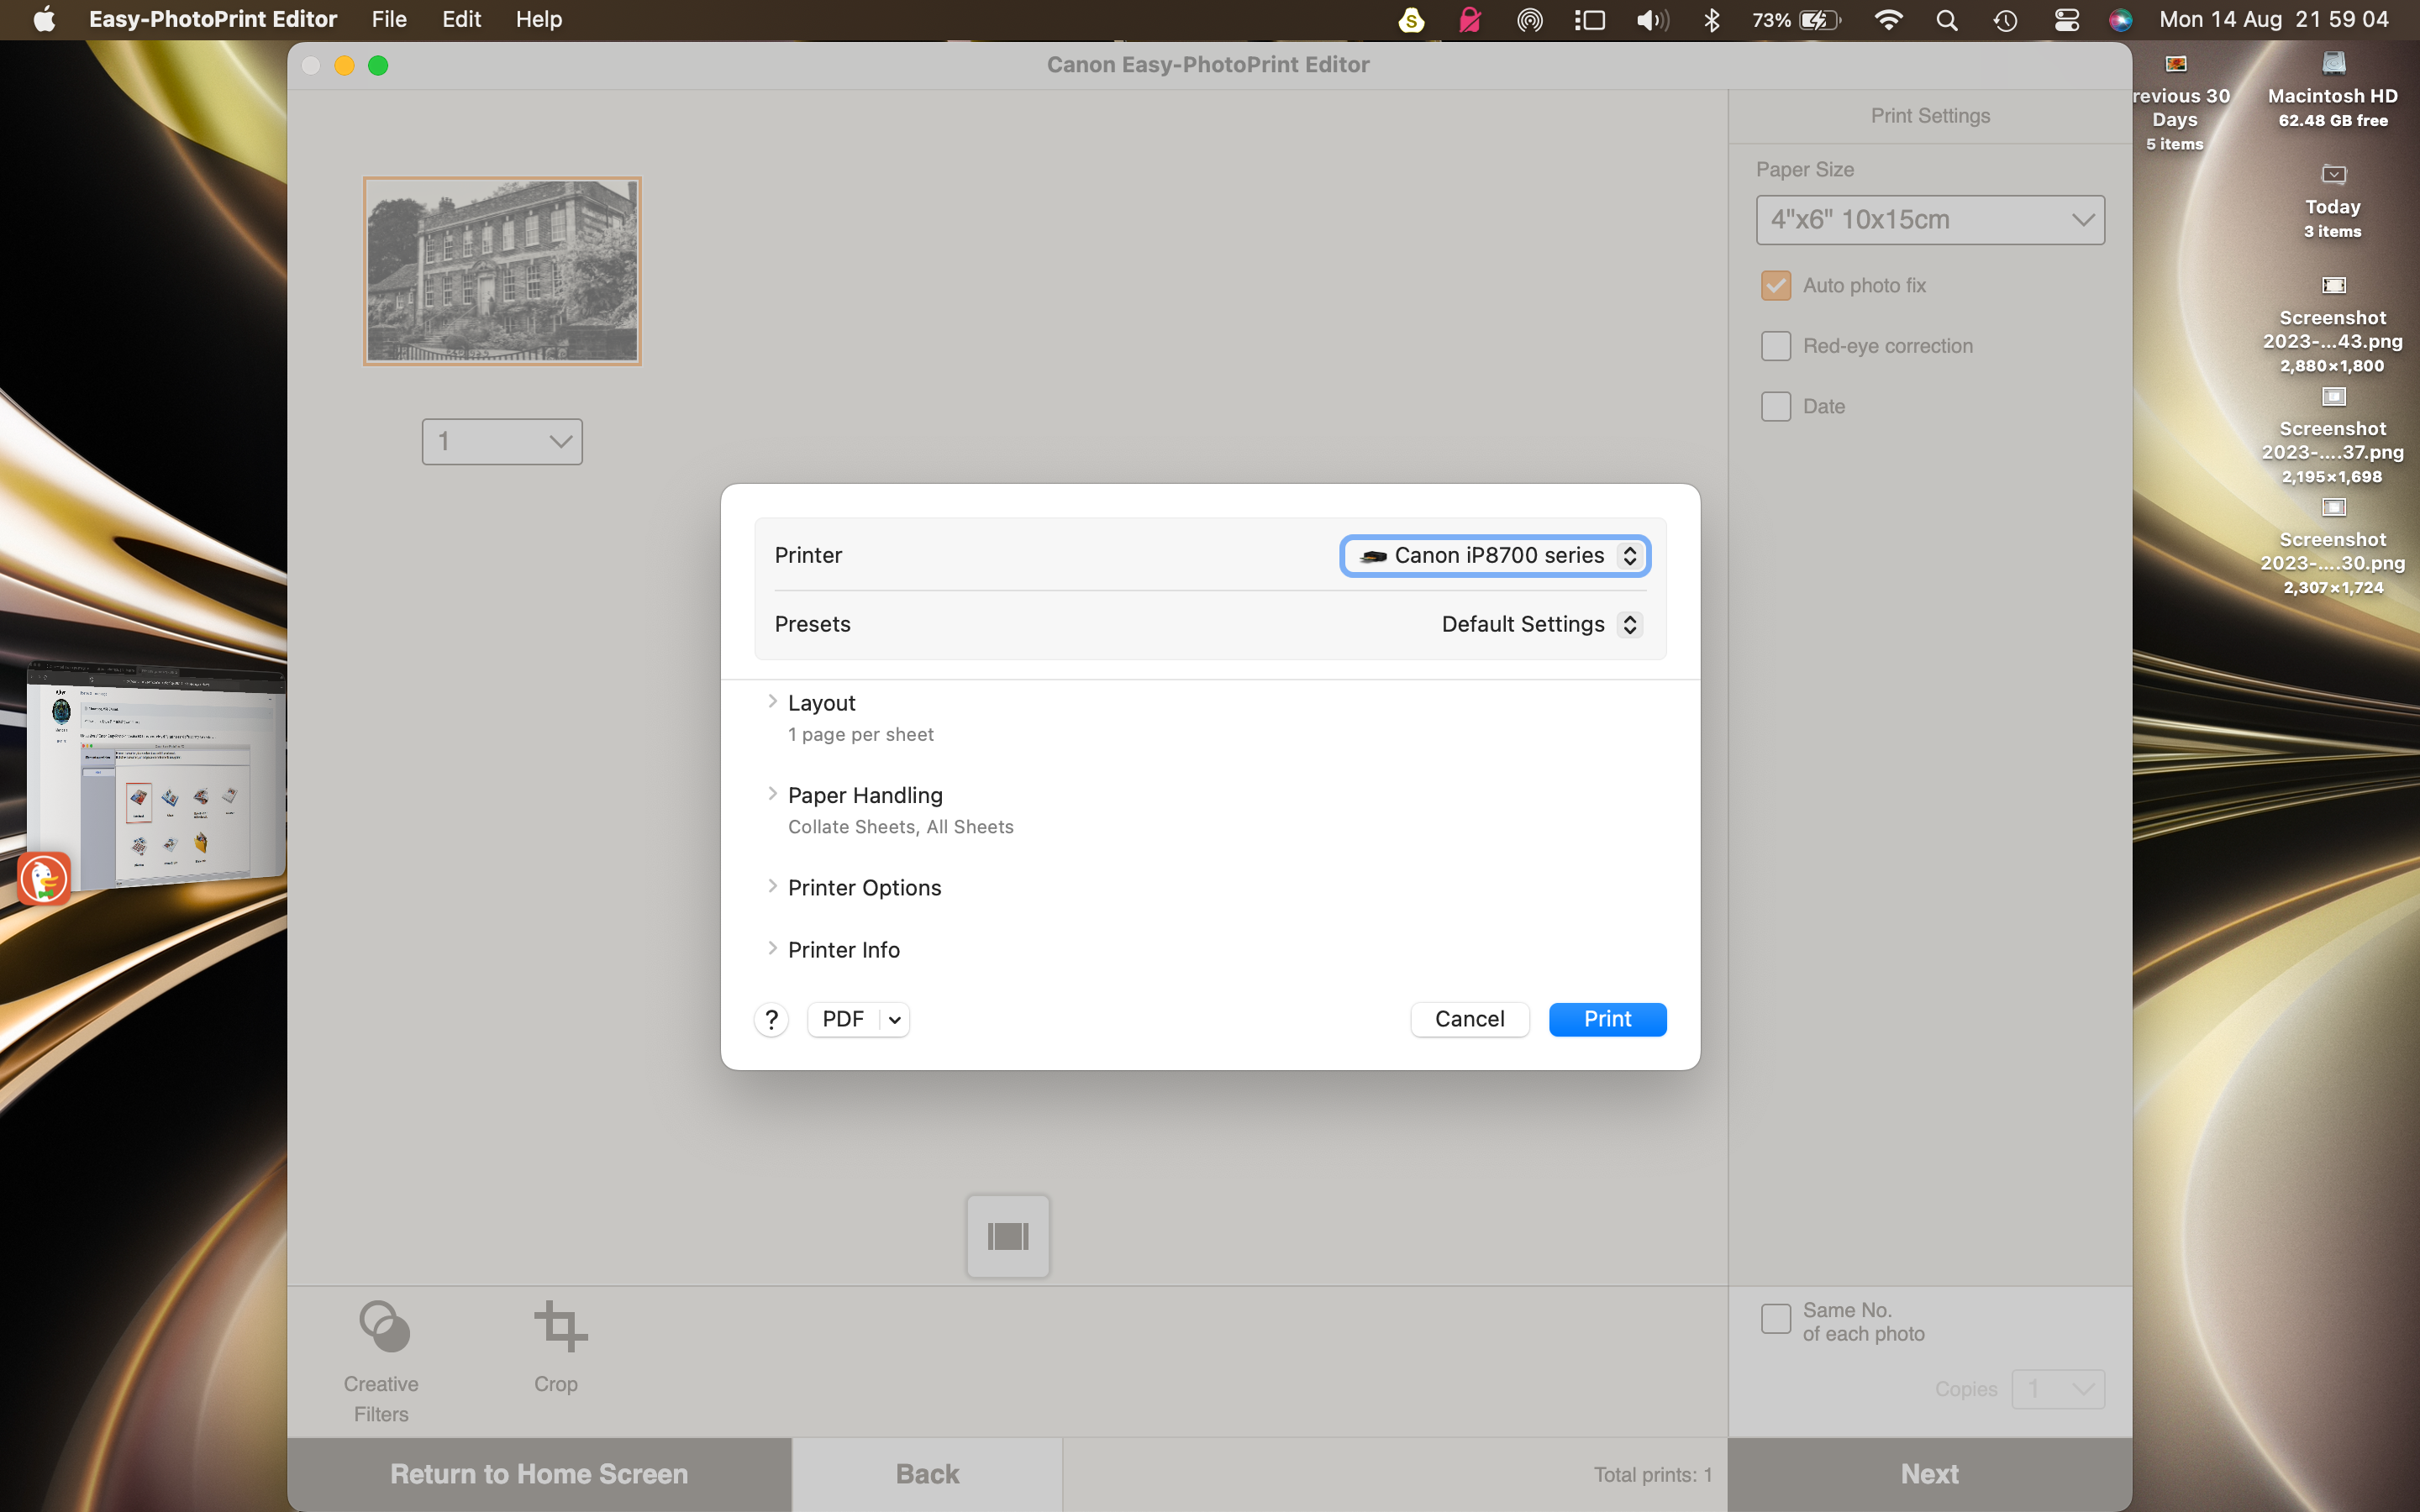Open the Printer selection popup
This screenshot has height=1512, width=2420.
[1495, 556]
